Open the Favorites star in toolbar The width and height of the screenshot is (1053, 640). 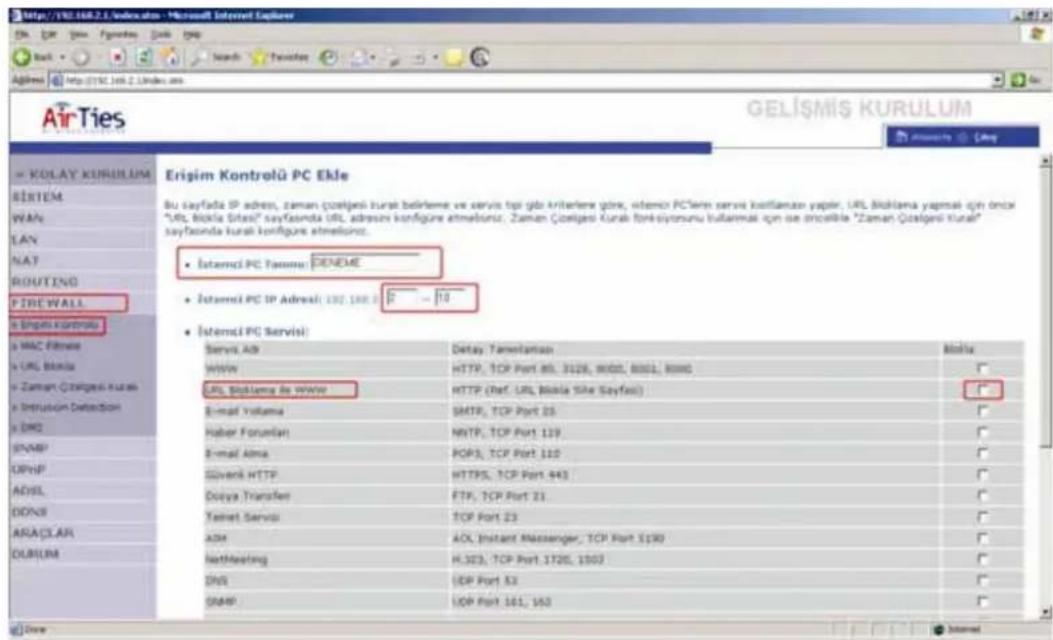point(279,58)
